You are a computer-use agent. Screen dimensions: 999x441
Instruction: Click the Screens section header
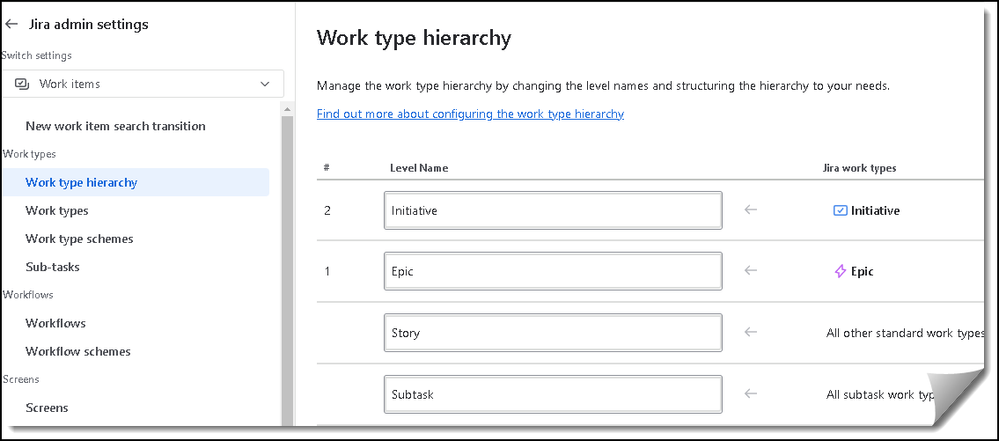click(x=21, y=379)
